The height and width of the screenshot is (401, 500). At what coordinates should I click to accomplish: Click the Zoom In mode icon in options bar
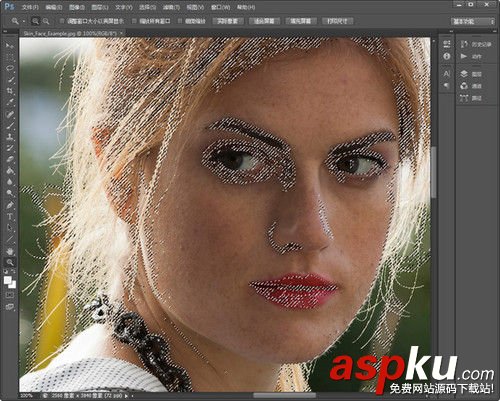(x=35, y=21)
